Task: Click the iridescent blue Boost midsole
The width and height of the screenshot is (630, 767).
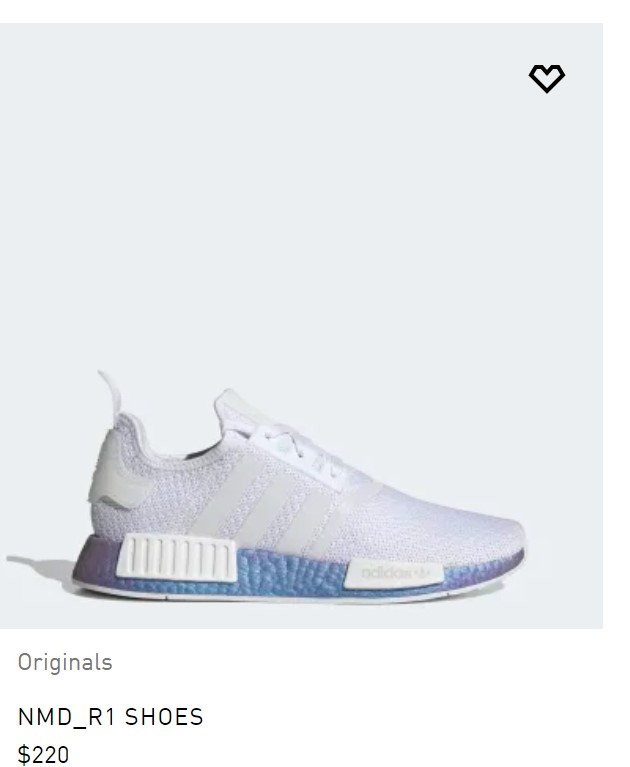Action: [x=289, y=573]
